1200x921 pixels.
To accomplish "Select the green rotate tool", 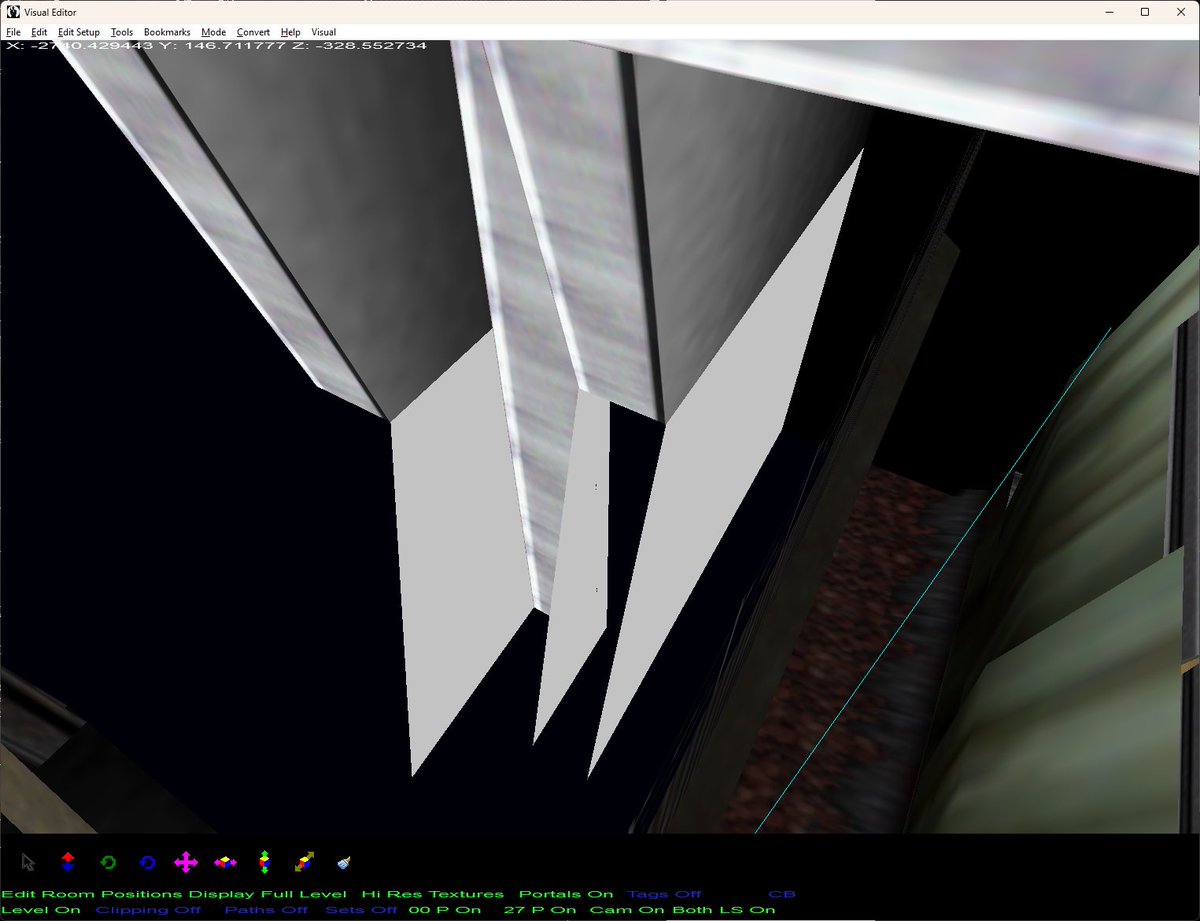I will pos(108,862).
